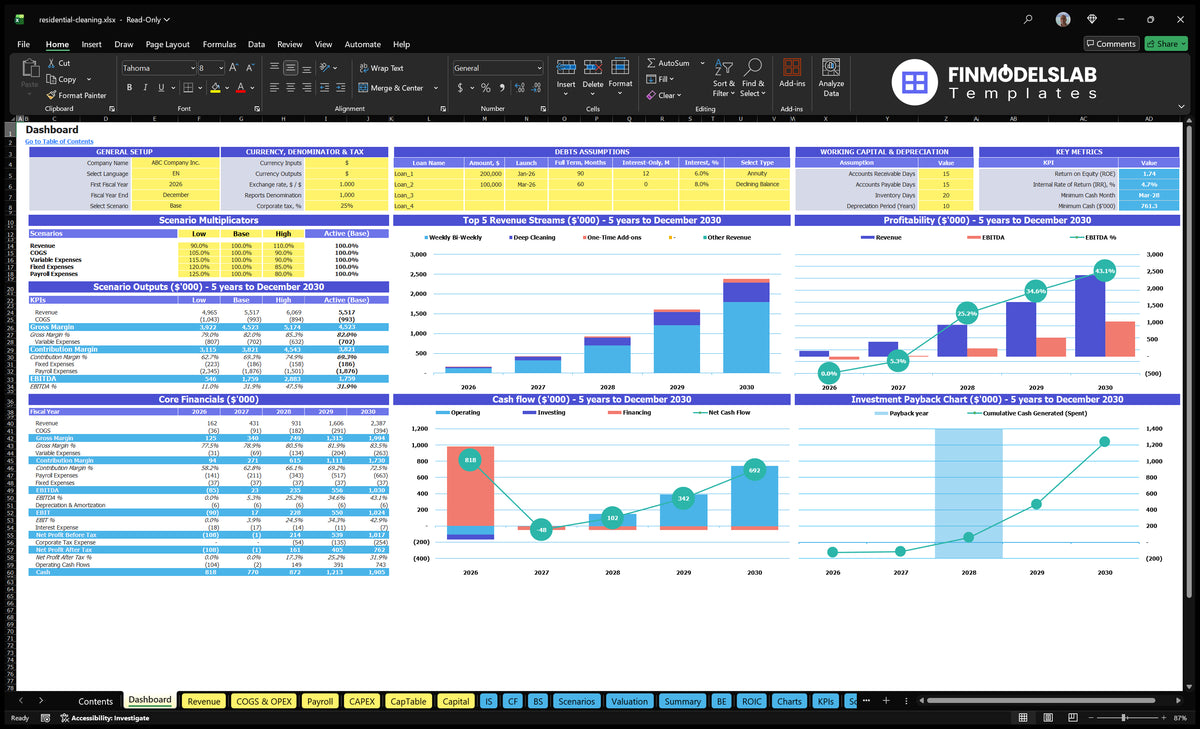
Task: Click the Comma Style icon
Action: tap(503, 88)
